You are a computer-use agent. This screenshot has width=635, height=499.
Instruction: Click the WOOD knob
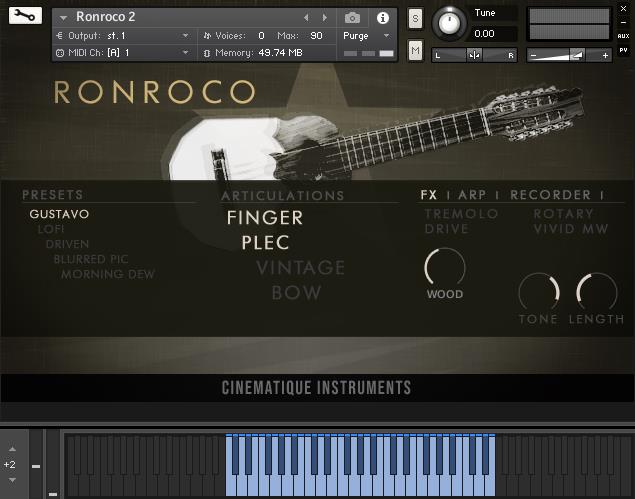pyautogui.click(x=445, y=268)
